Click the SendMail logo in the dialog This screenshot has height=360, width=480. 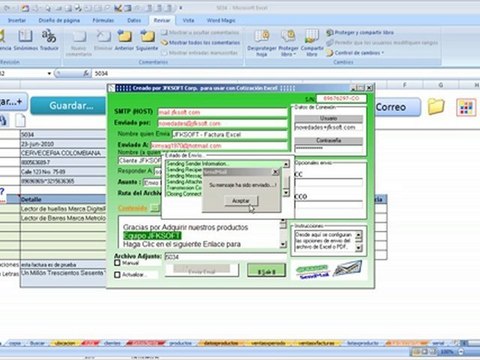coord(312,272)
